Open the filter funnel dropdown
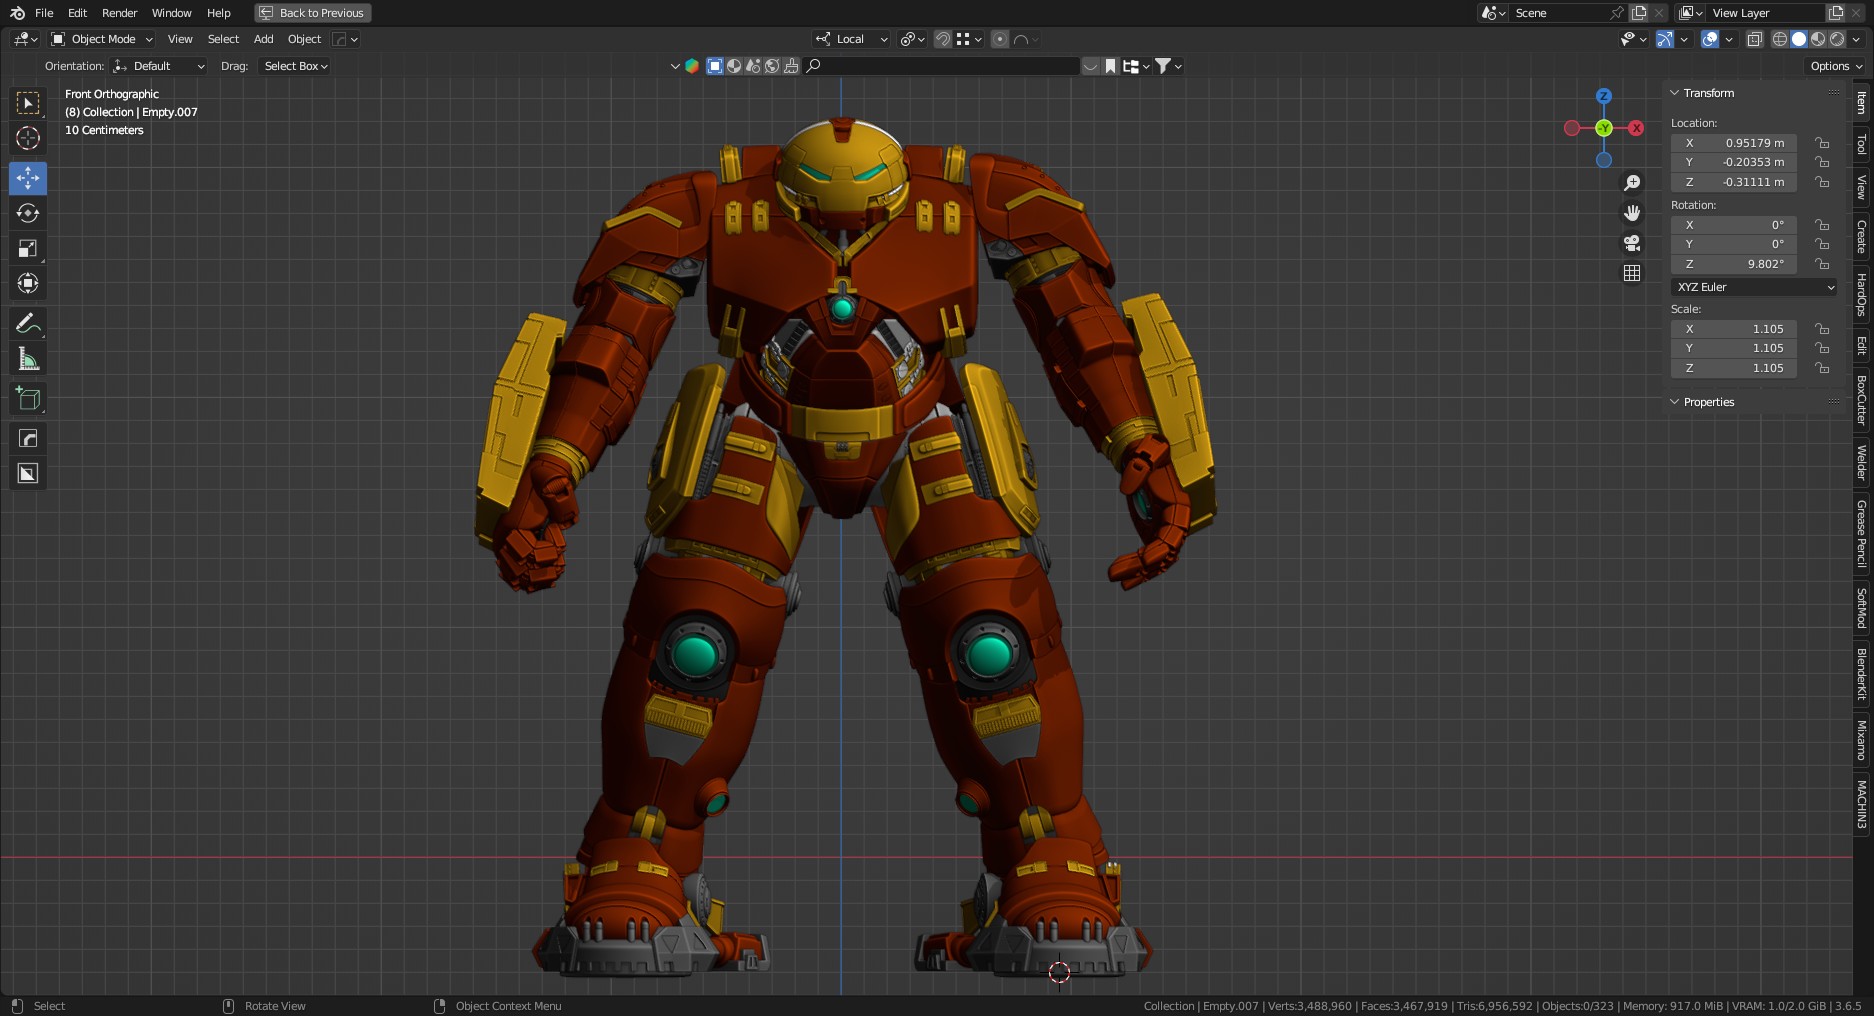The image size is (1874, 1016). click(1168, 66)
